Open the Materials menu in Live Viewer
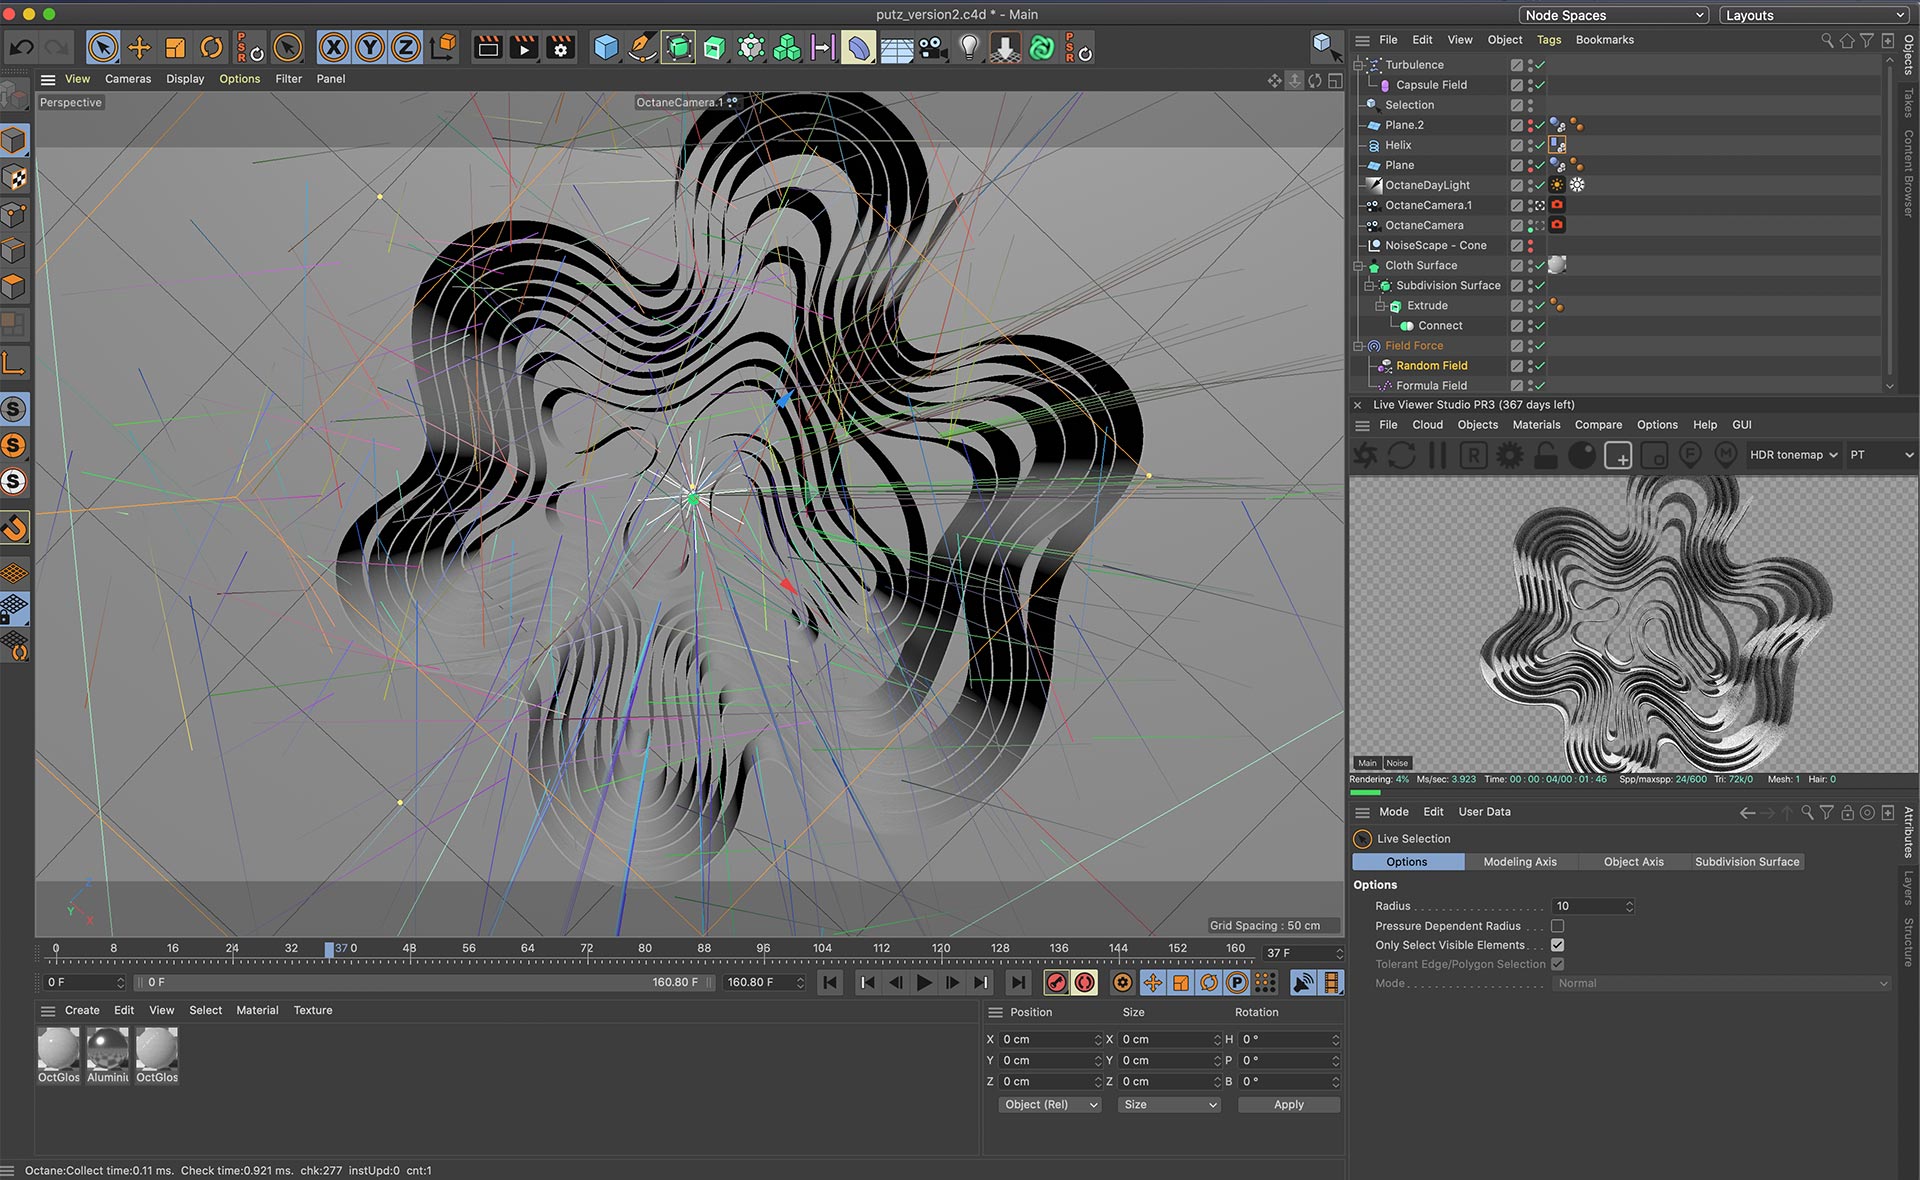 (1536, 425)
